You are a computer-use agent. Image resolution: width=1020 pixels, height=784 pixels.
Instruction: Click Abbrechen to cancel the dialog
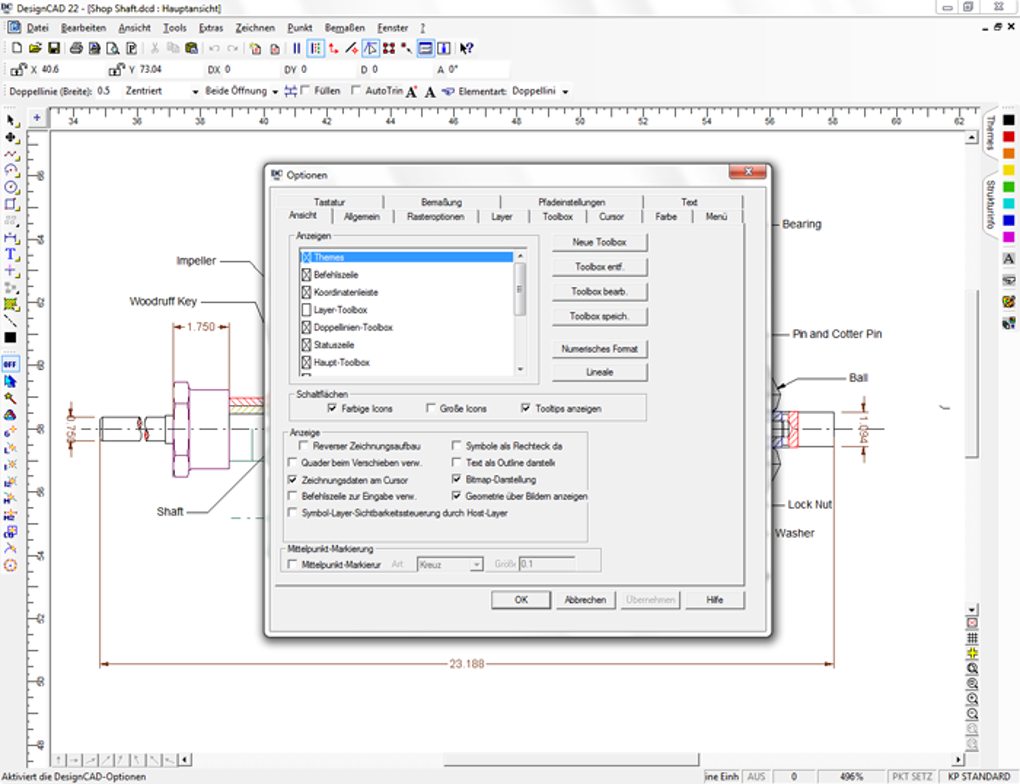[x=585, y=599]
